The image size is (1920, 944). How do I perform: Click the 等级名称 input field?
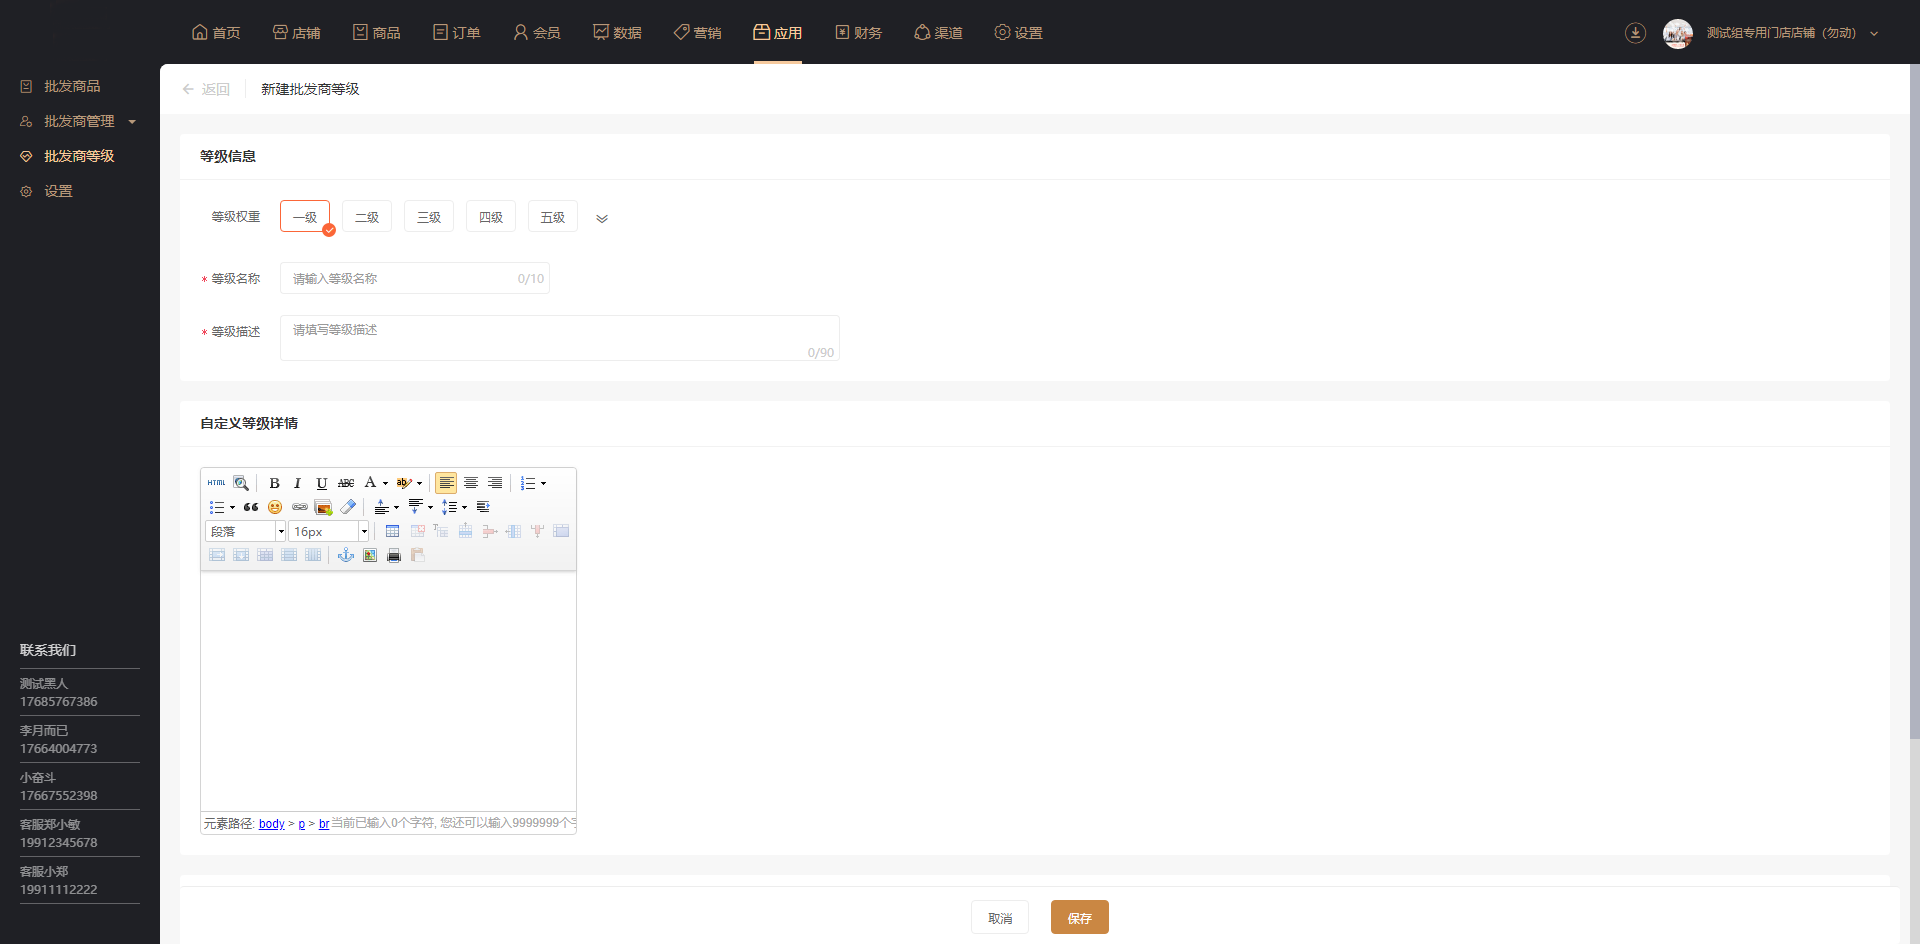pos(415,278)
